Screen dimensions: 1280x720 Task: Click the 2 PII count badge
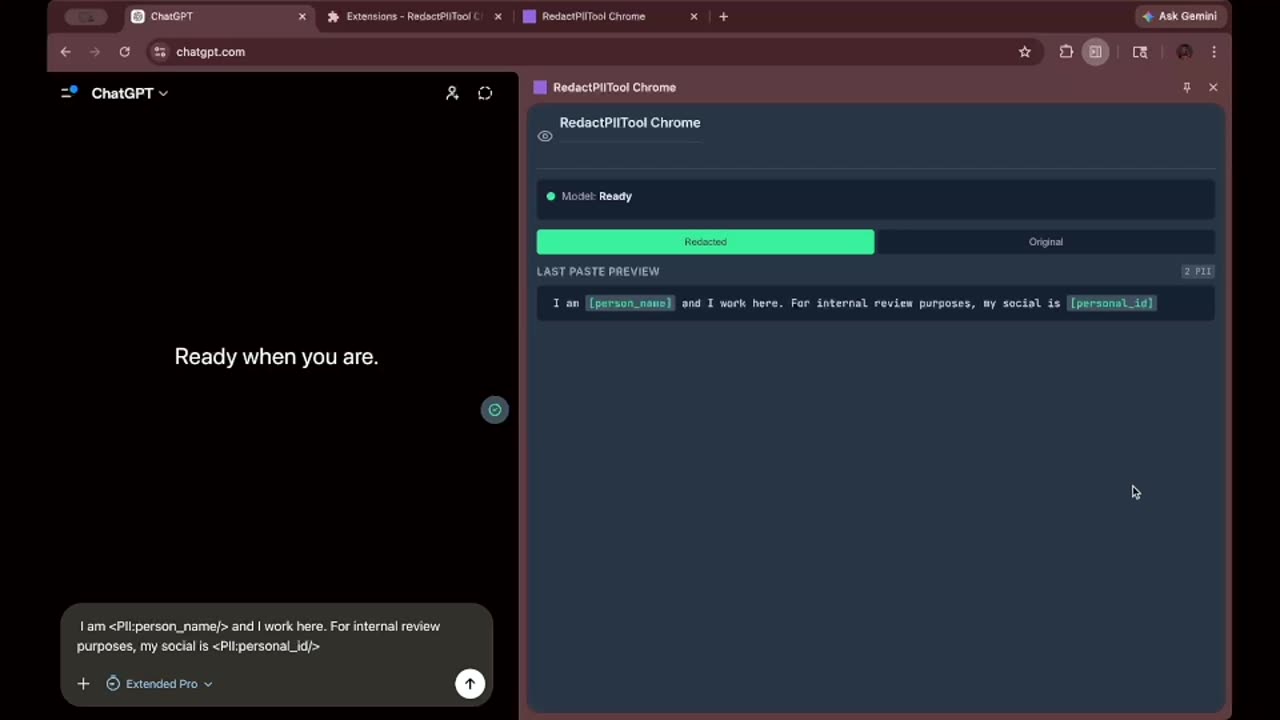click(x=1198, y=271)
